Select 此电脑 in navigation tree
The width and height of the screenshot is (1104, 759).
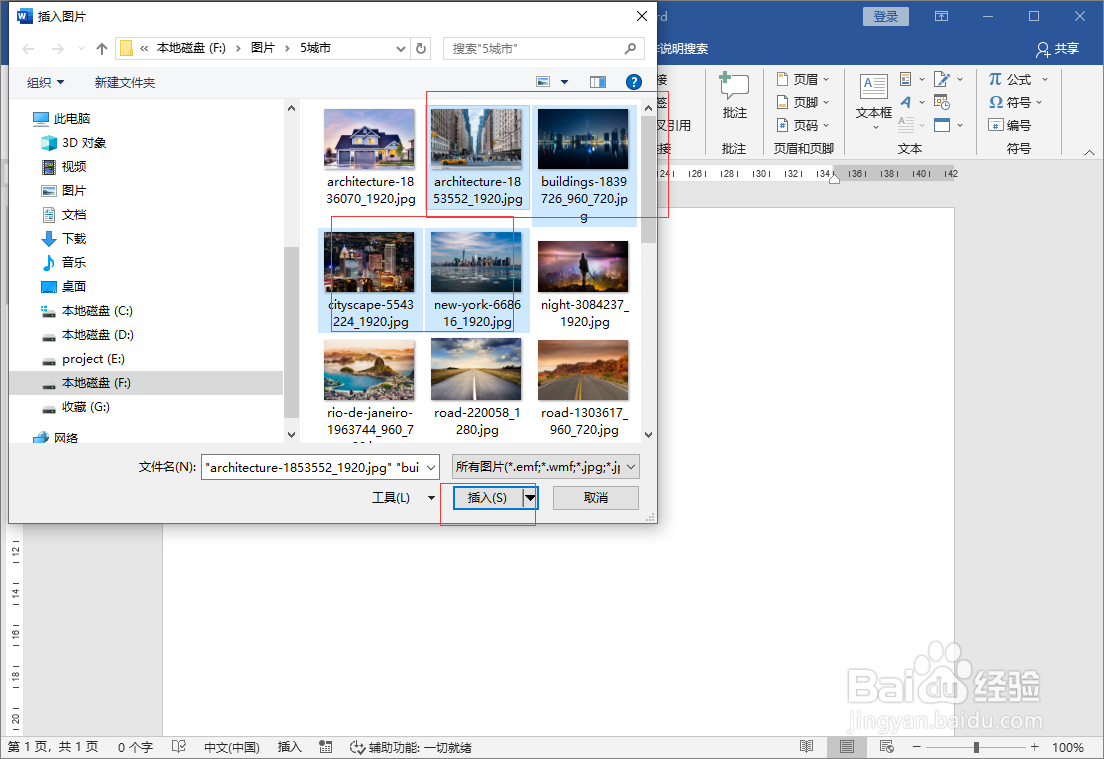point(62,118)
